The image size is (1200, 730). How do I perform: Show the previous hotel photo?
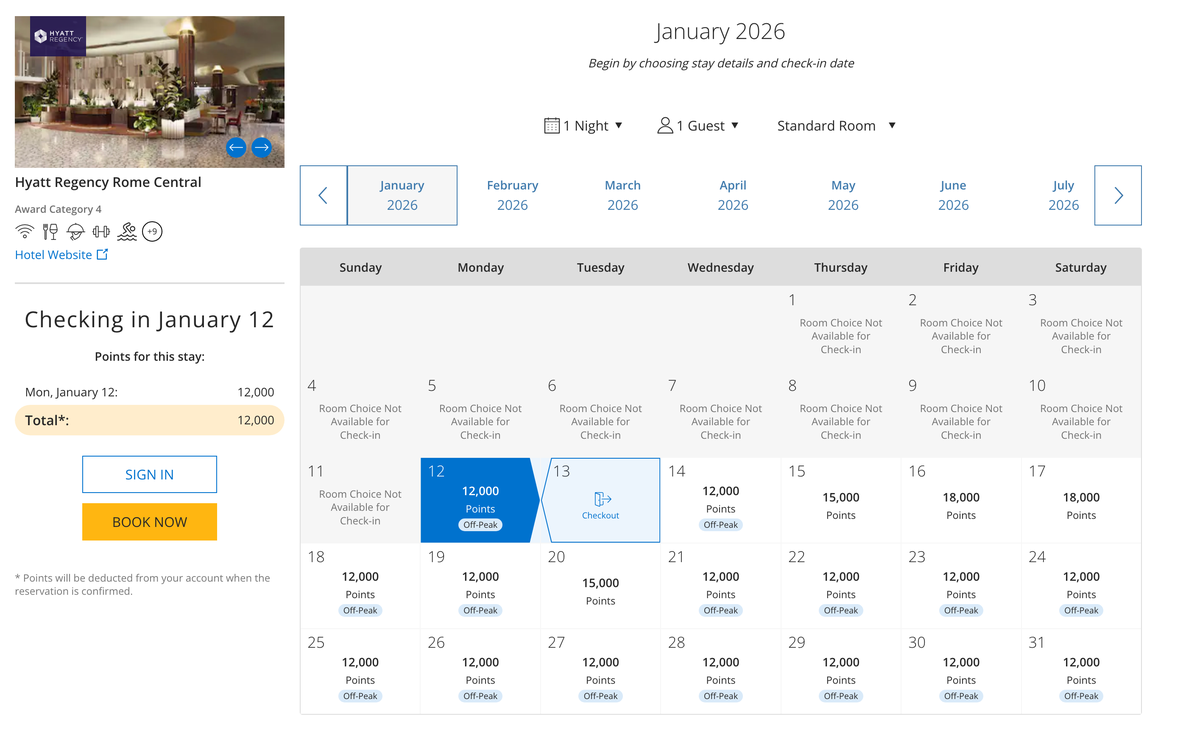[x=236, y=147]
